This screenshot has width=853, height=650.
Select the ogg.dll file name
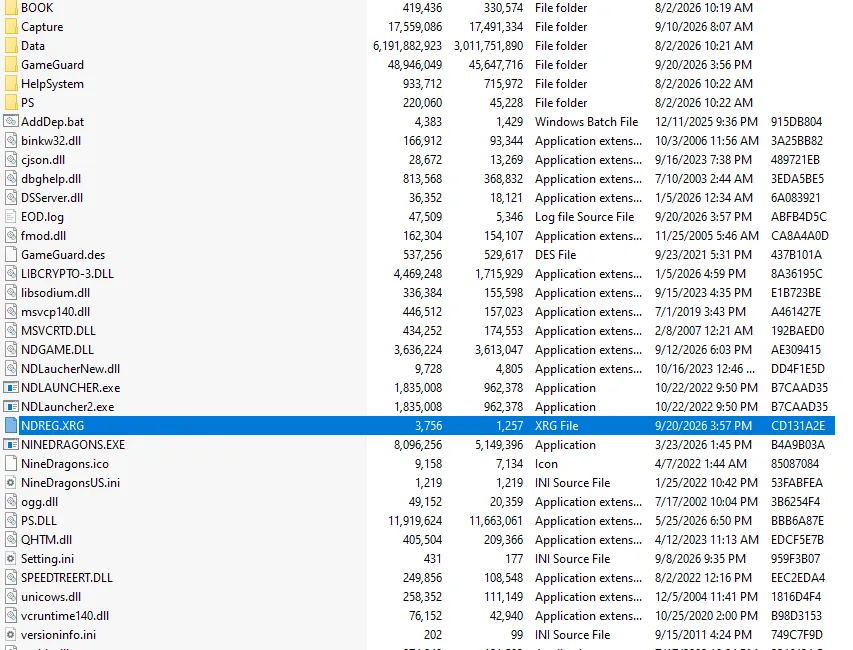pos(39,502)
